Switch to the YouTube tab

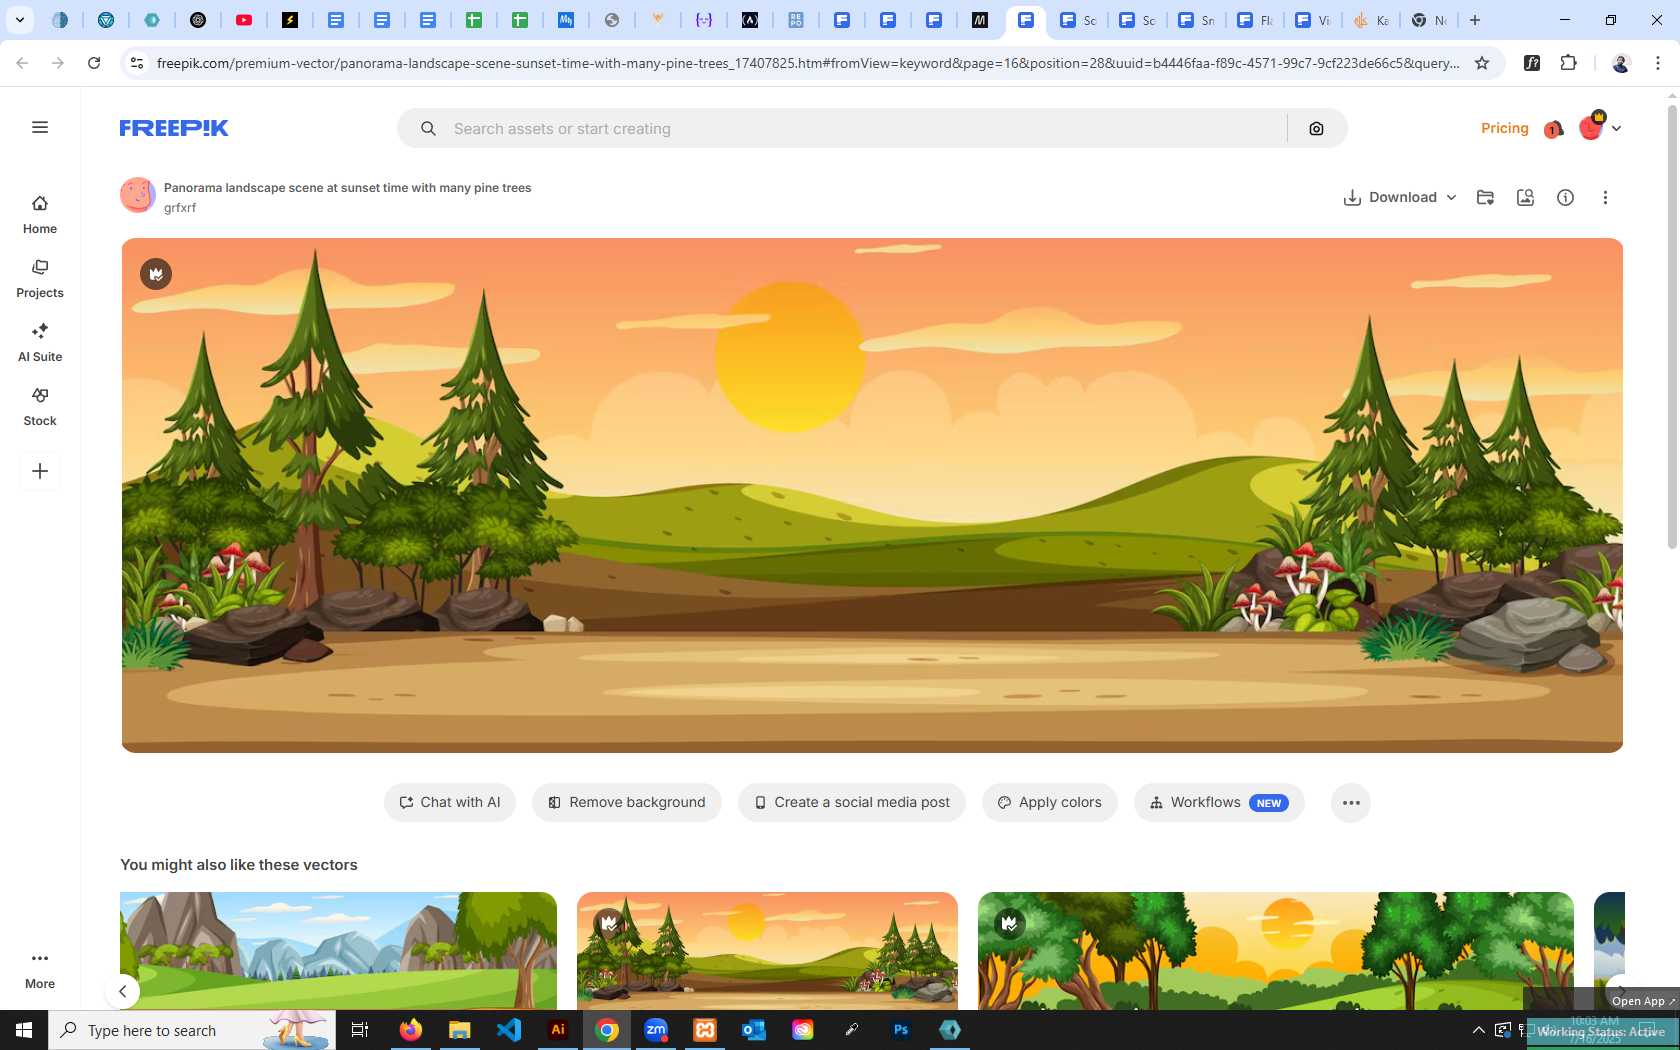click(x=244, y=20)
